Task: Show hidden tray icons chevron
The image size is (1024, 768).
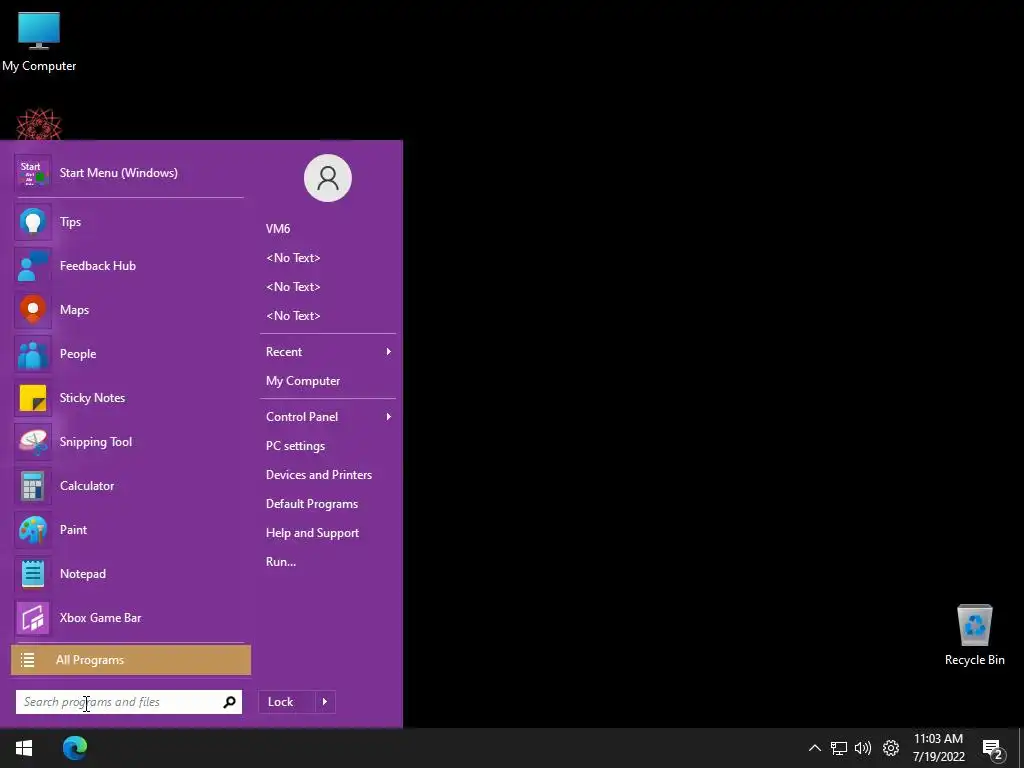Action: (814, 748)
